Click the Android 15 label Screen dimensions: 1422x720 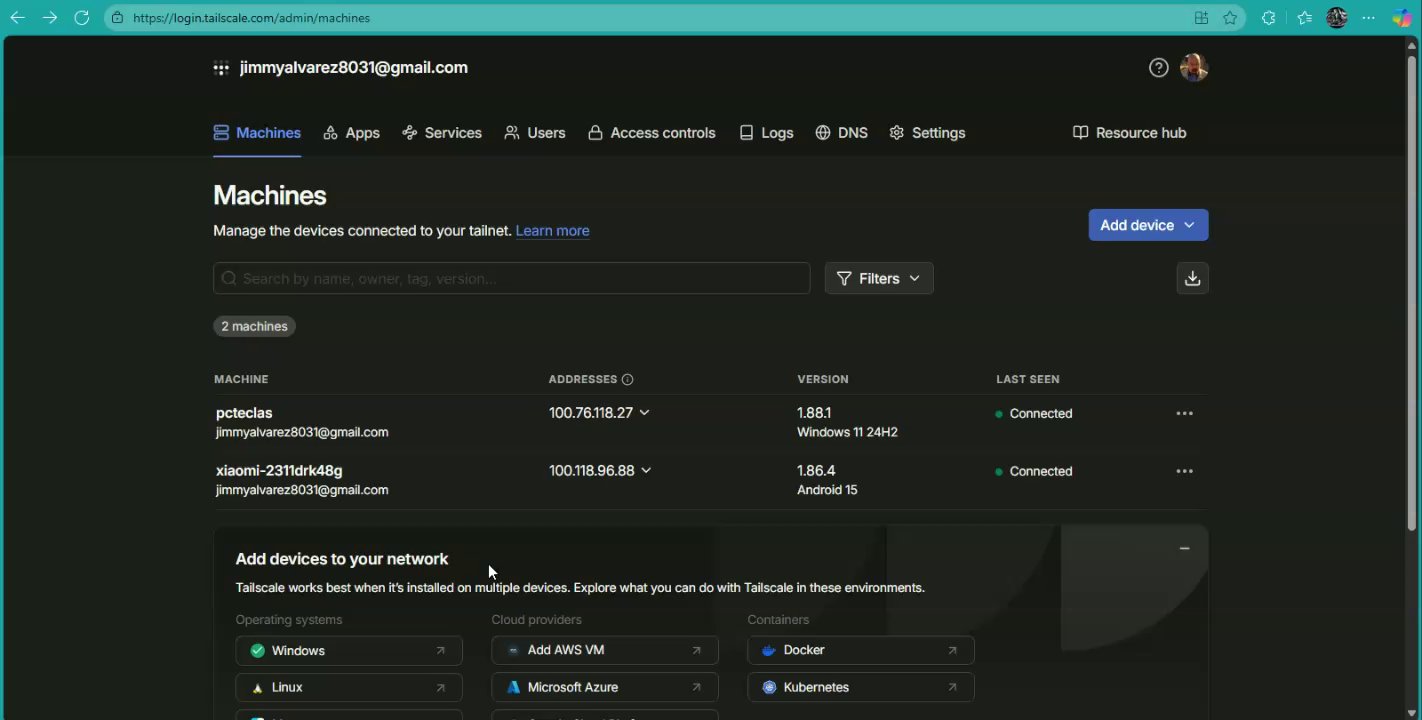pos(827,490)
